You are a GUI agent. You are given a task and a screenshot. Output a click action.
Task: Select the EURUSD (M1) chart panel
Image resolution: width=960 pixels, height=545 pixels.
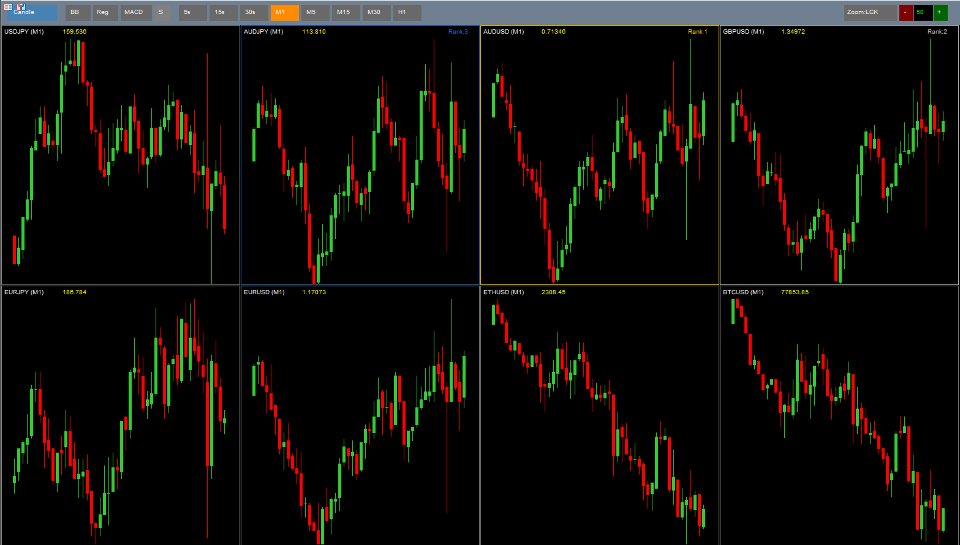pos(360,415)
